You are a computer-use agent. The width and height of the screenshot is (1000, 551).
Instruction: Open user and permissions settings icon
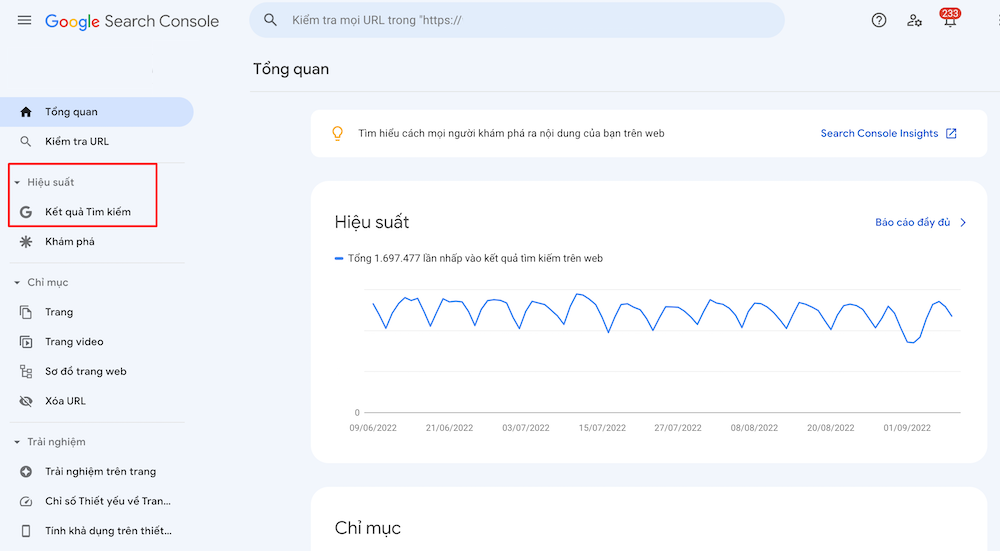(914, 20)
